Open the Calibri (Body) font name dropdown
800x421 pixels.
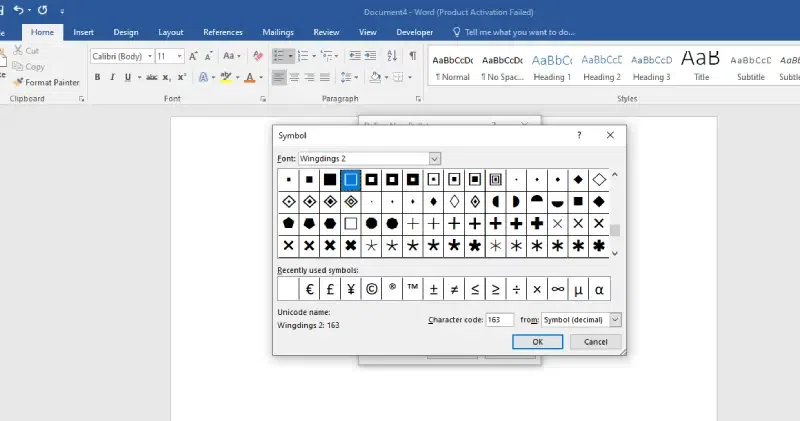(x=149, y=56)
